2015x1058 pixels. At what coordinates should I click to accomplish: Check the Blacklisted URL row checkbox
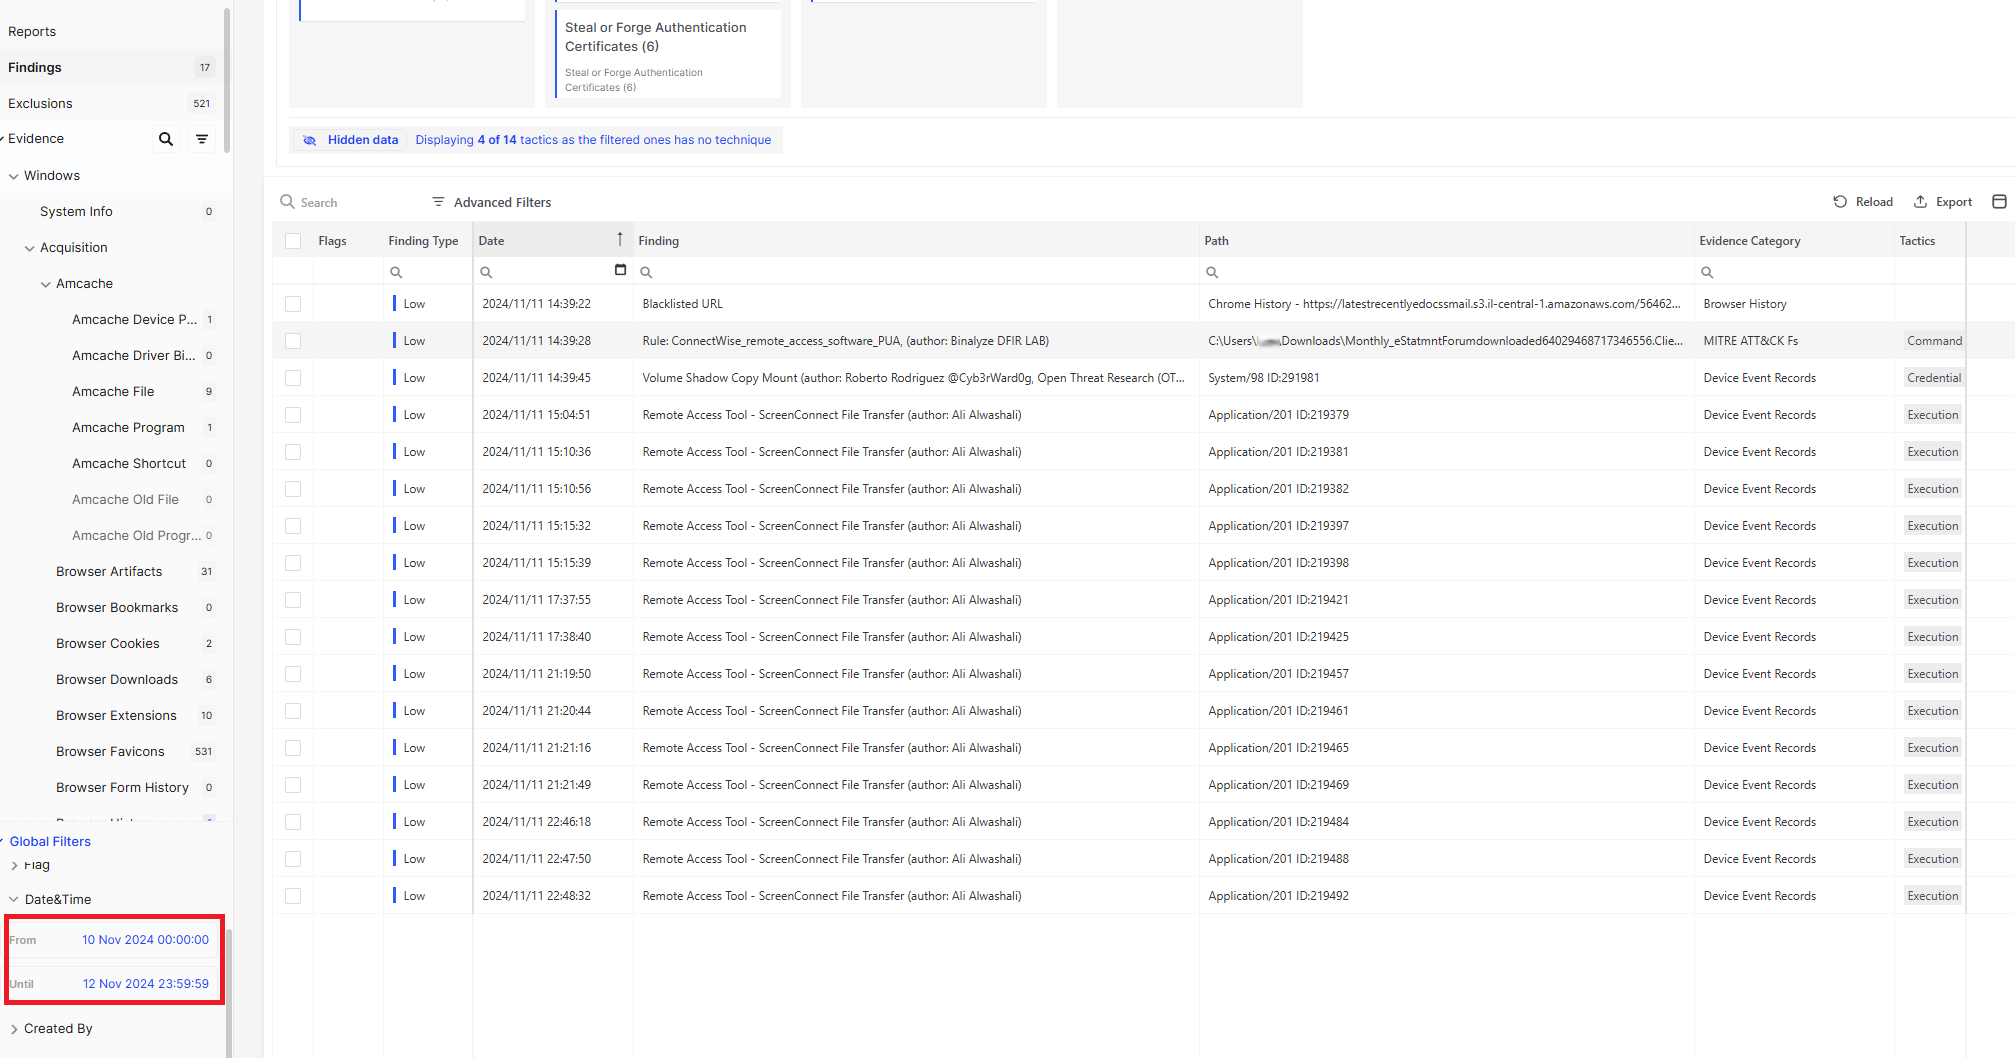click(293, 304)
